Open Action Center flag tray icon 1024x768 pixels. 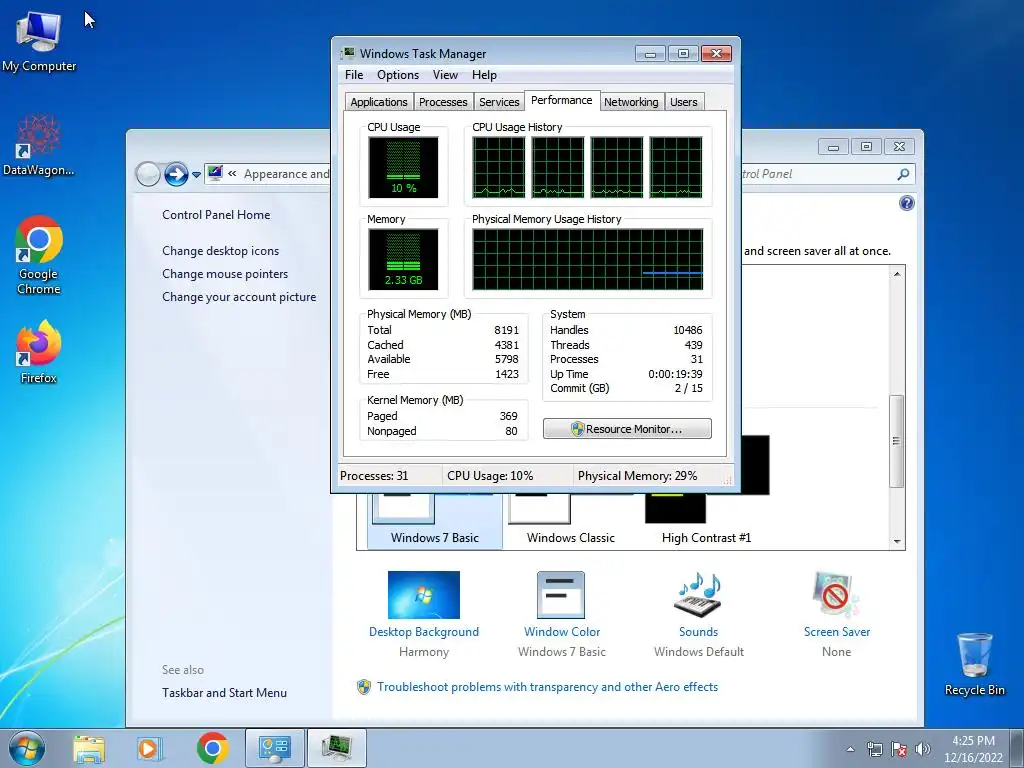[x=899, y=749]
